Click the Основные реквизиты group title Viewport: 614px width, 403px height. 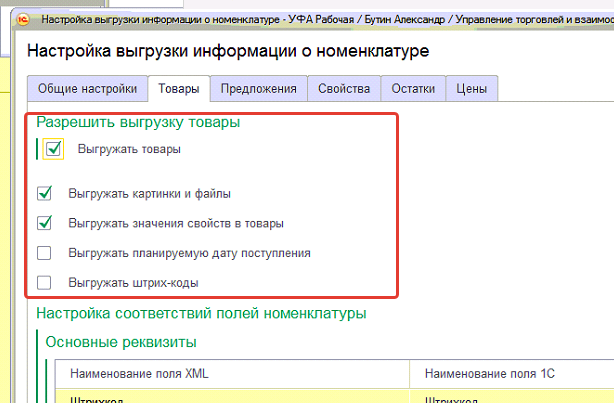point(121,342)
